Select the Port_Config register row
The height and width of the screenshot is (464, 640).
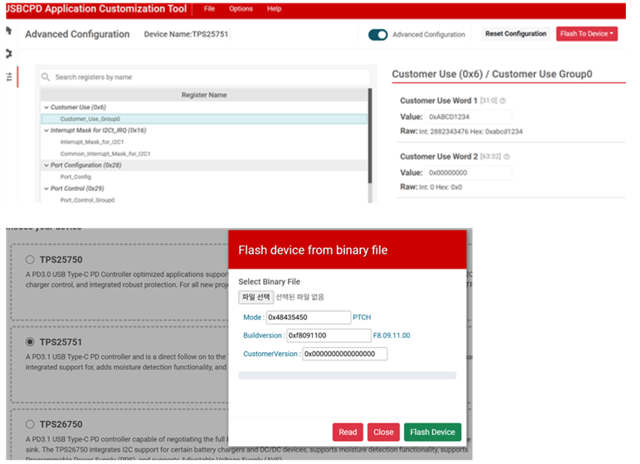pos(204,177)
